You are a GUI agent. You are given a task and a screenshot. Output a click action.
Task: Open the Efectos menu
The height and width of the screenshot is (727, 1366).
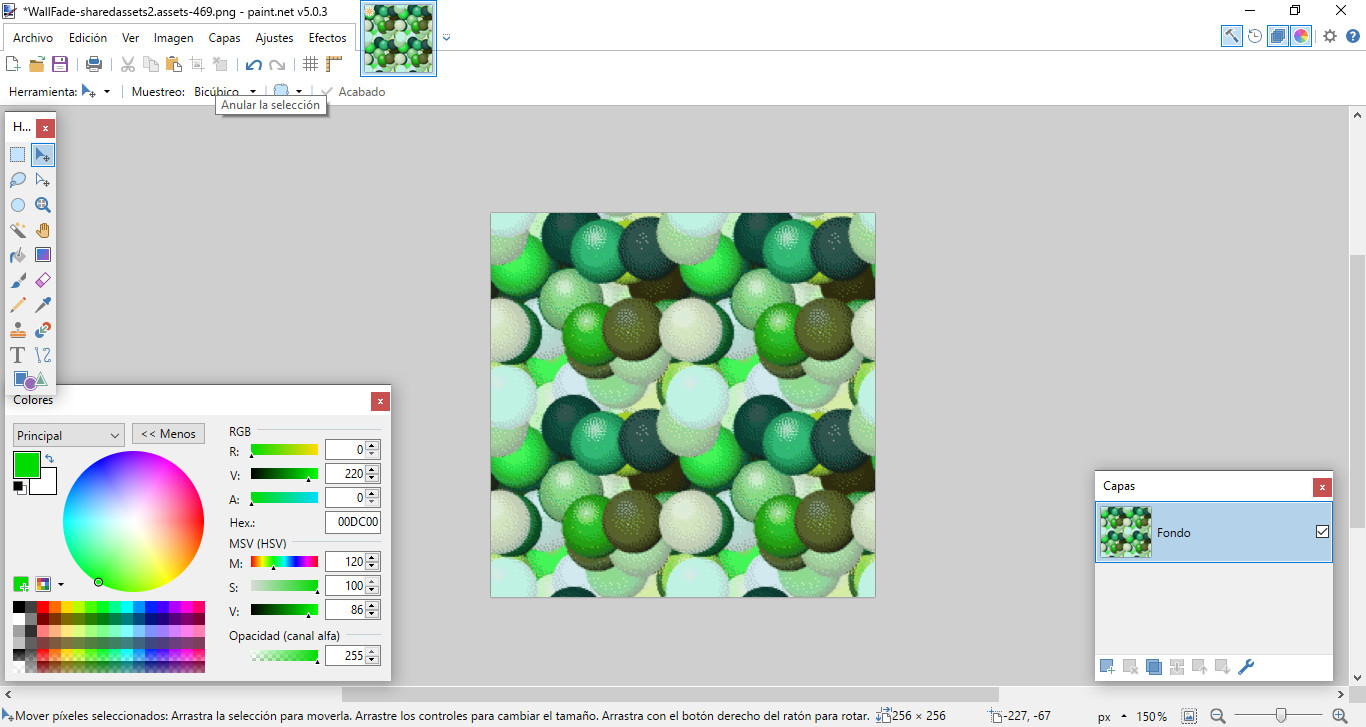coord(327,38)
